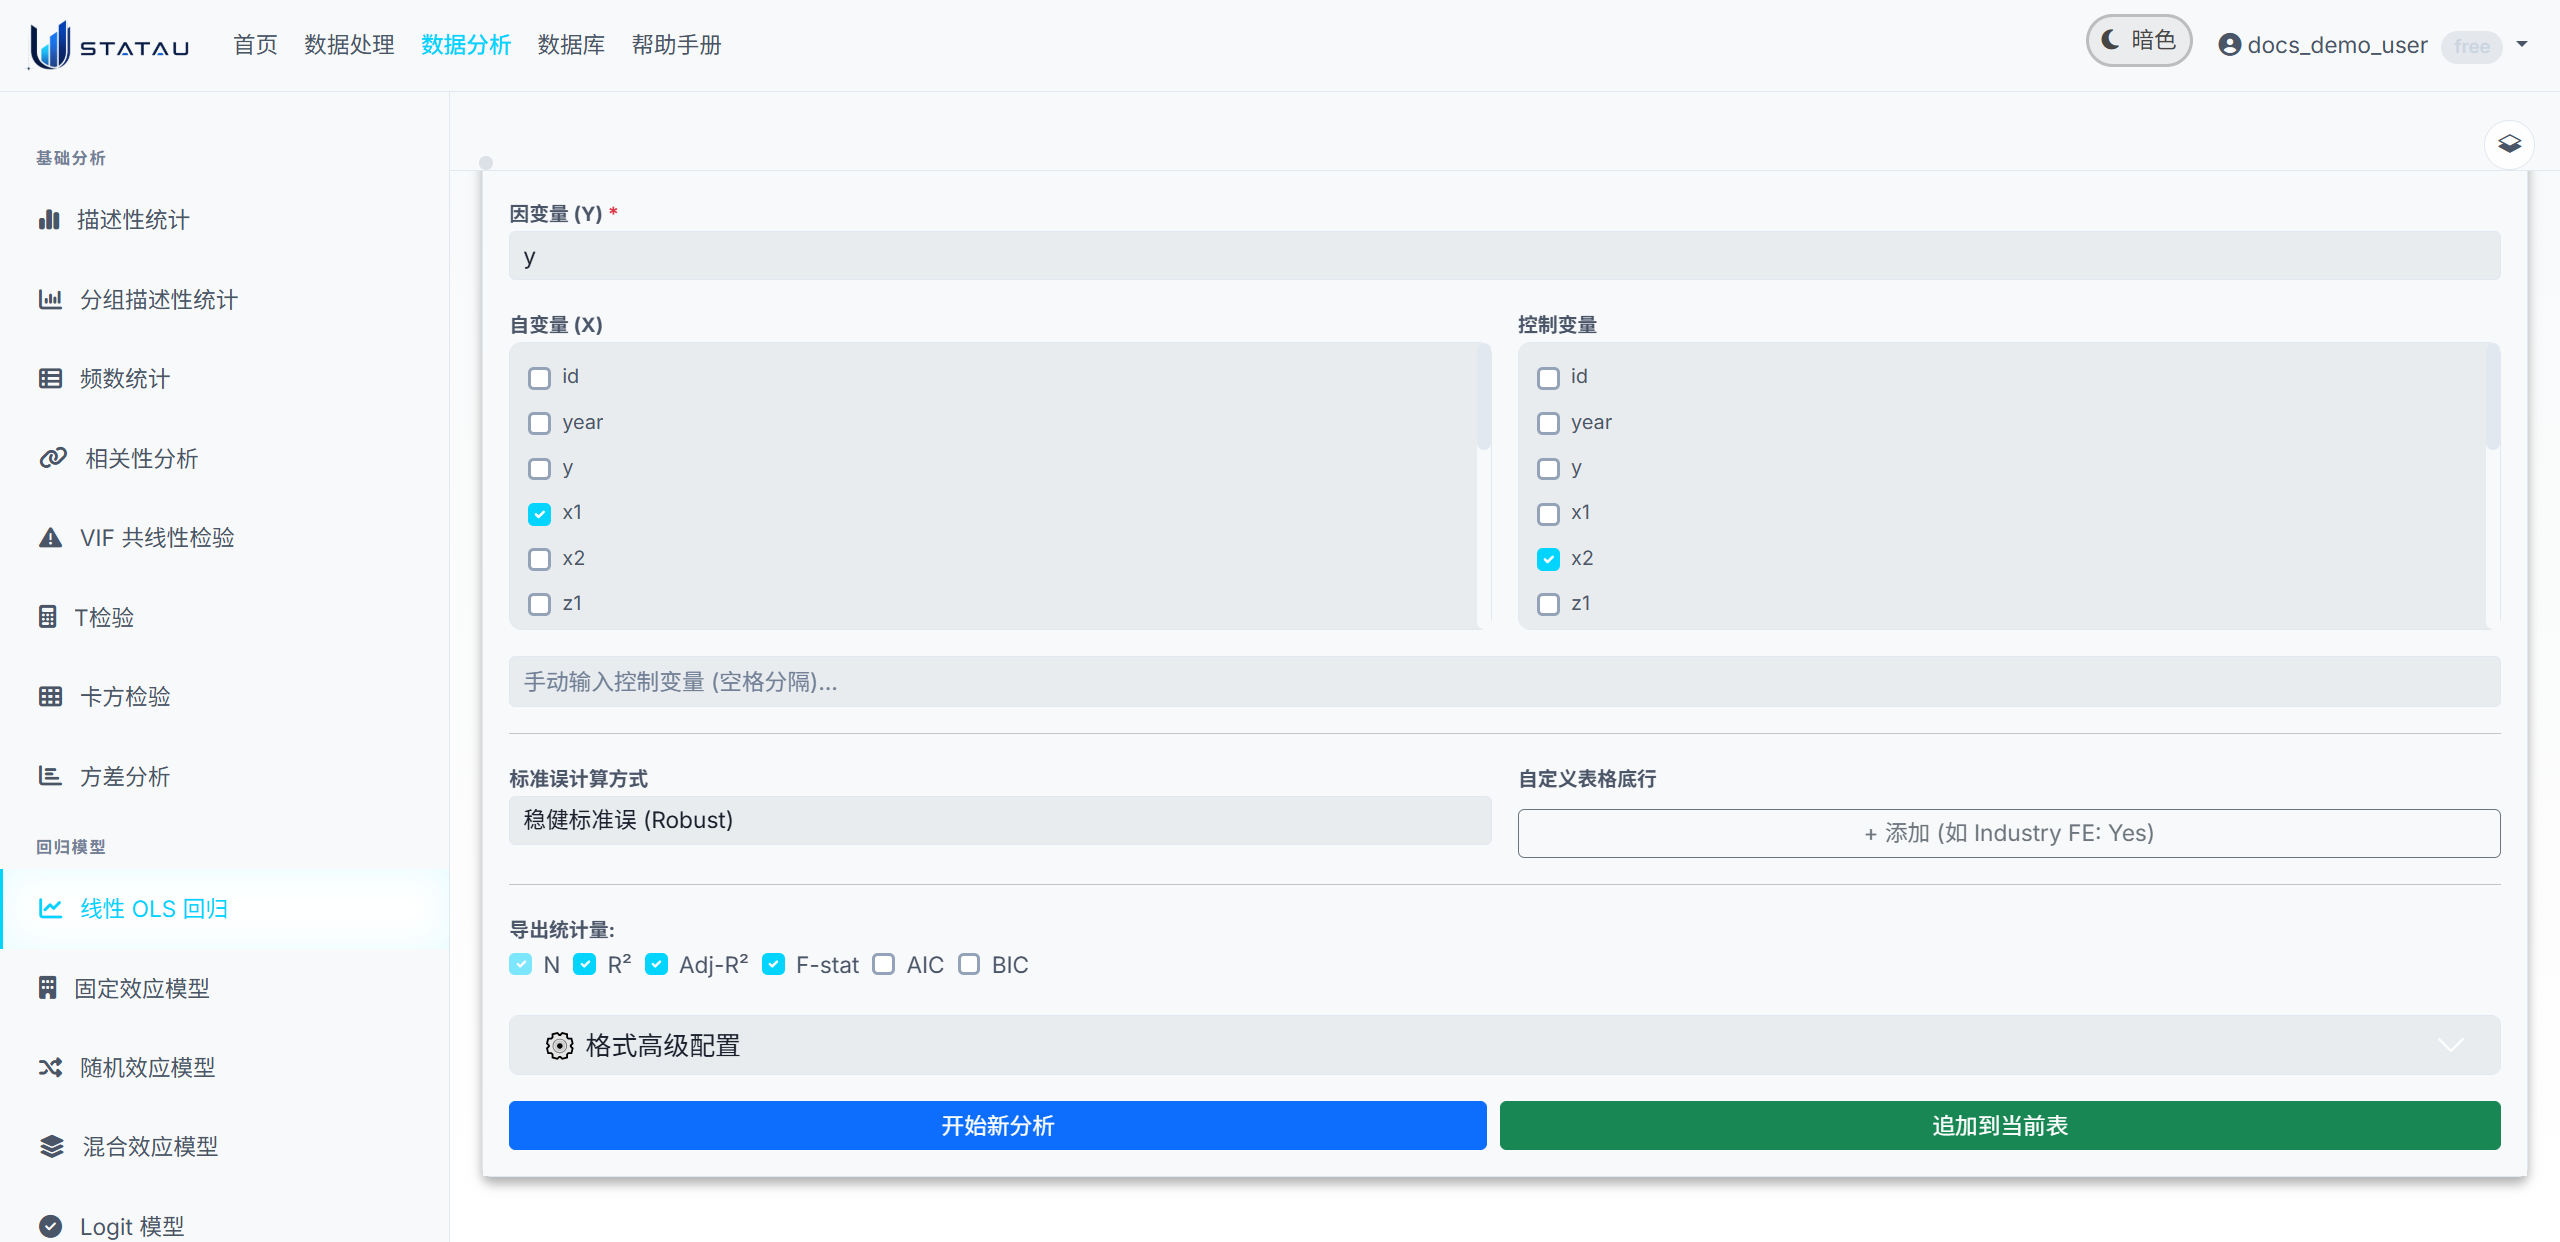Click the STATAU logo
This screenshot has width=2560, height=1242.
pos(109,45)
